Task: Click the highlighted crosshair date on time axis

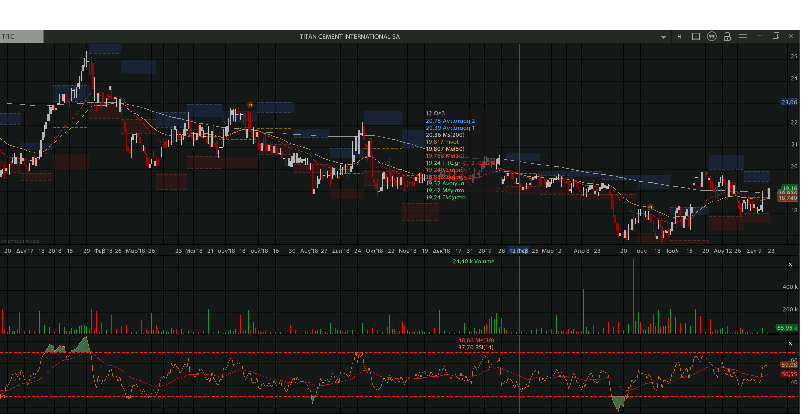Action: point(520,251)
